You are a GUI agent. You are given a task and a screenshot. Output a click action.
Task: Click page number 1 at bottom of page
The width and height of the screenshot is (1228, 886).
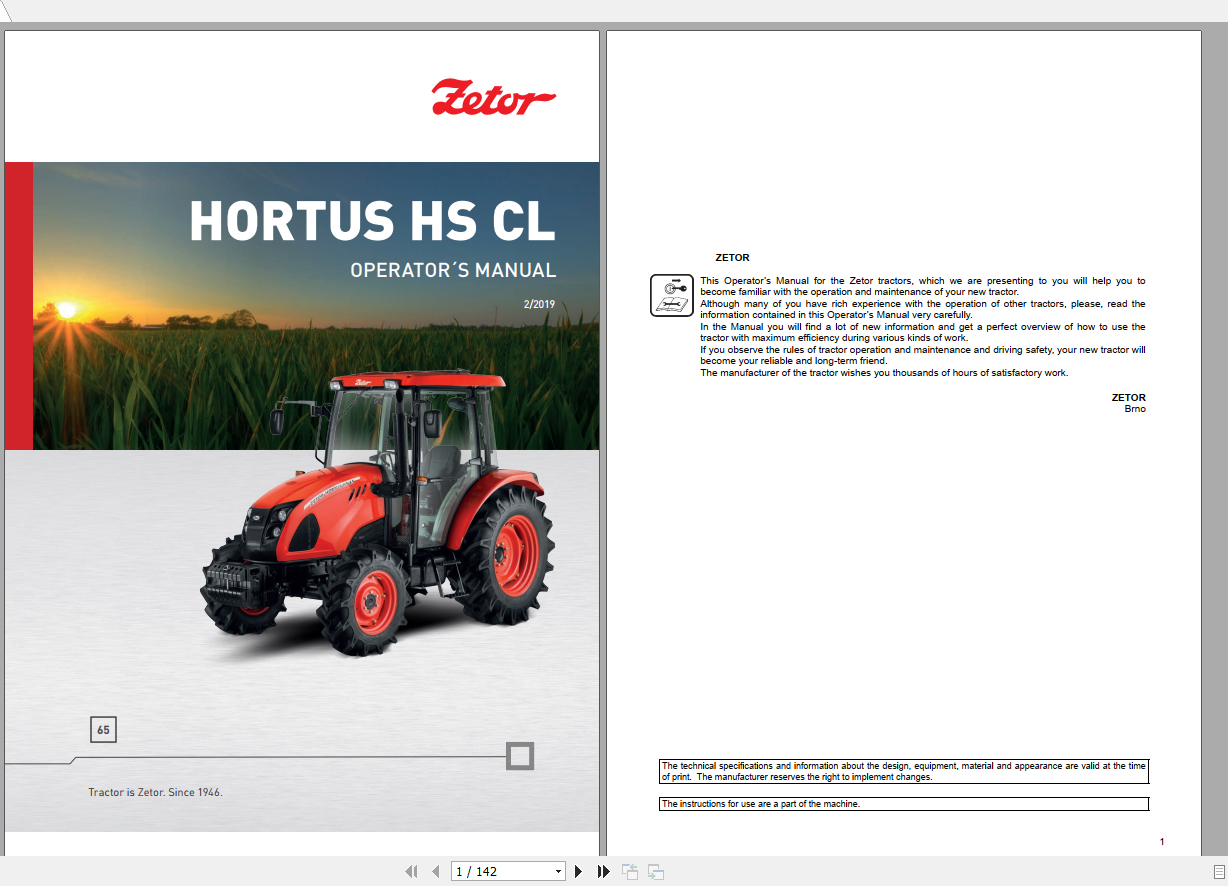coord(1162,842)
